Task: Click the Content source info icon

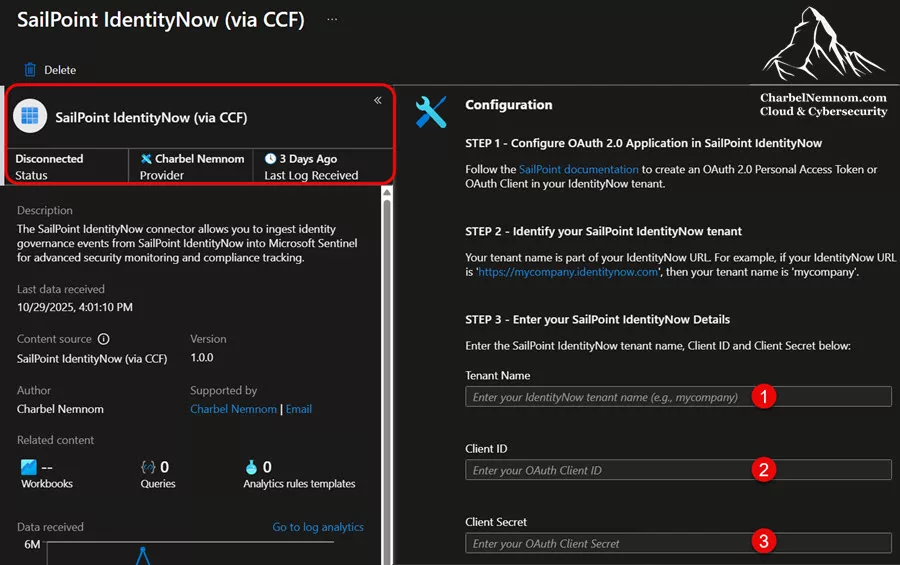Action: tap(103, 339)
